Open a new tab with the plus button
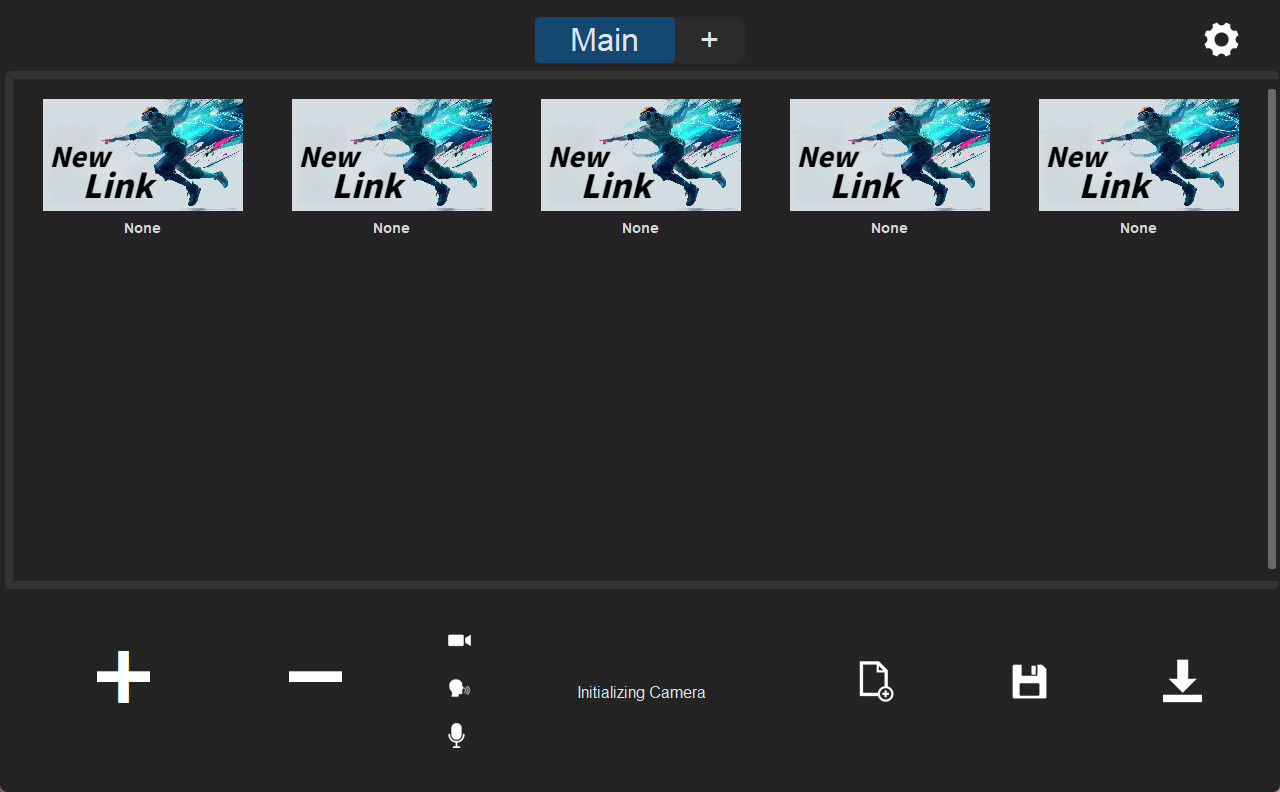 click(x=709, y=40)
